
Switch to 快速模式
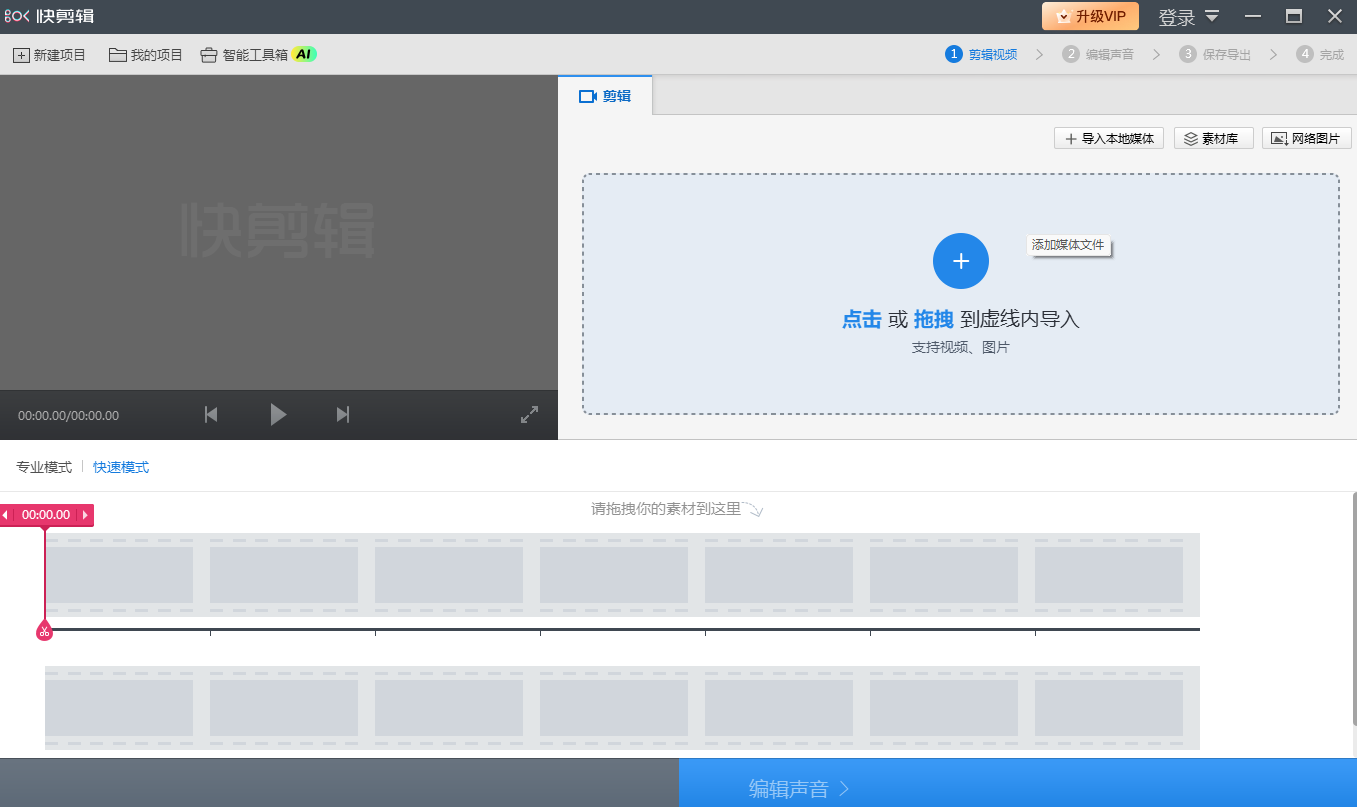(121, 467)
